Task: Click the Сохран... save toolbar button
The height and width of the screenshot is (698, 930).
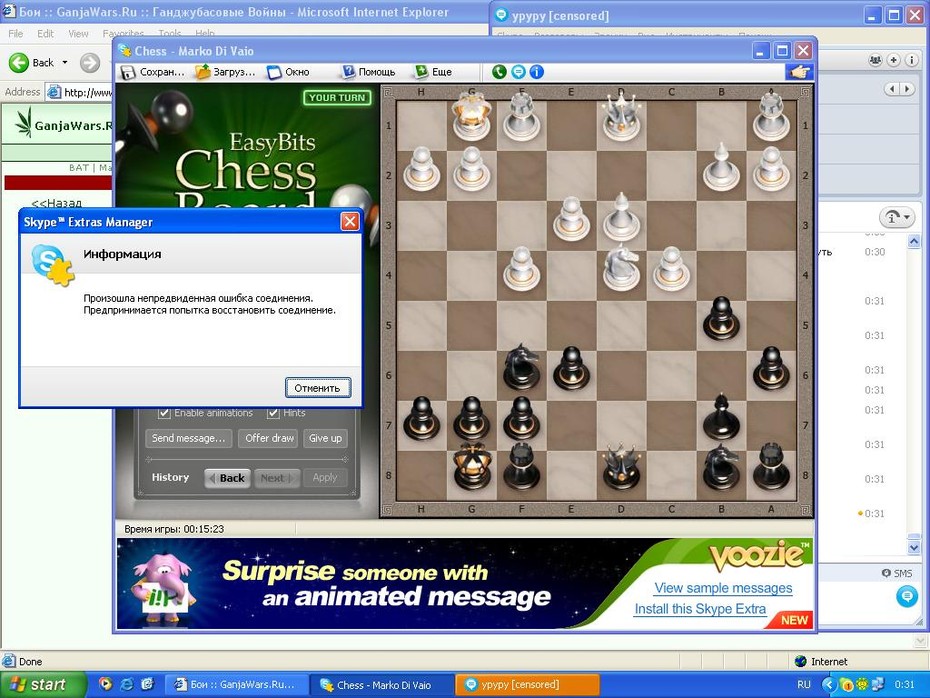Action: (x=153, y=72)
